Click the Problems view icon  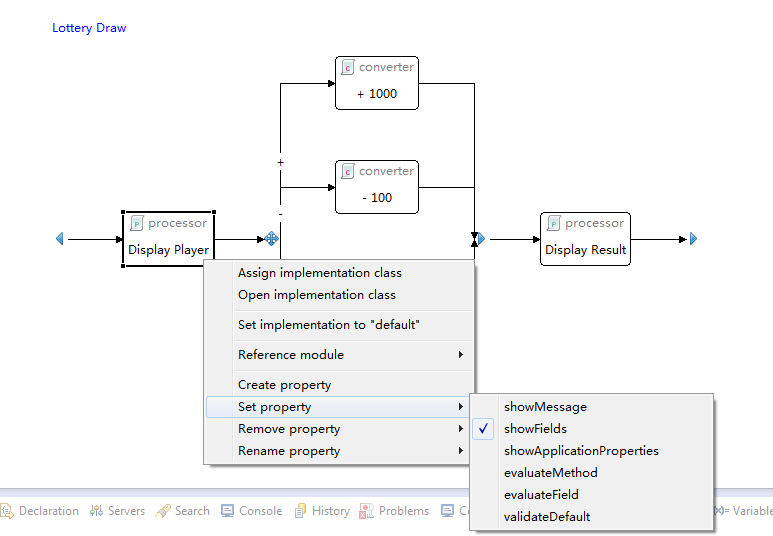click(x=366, y=511)
